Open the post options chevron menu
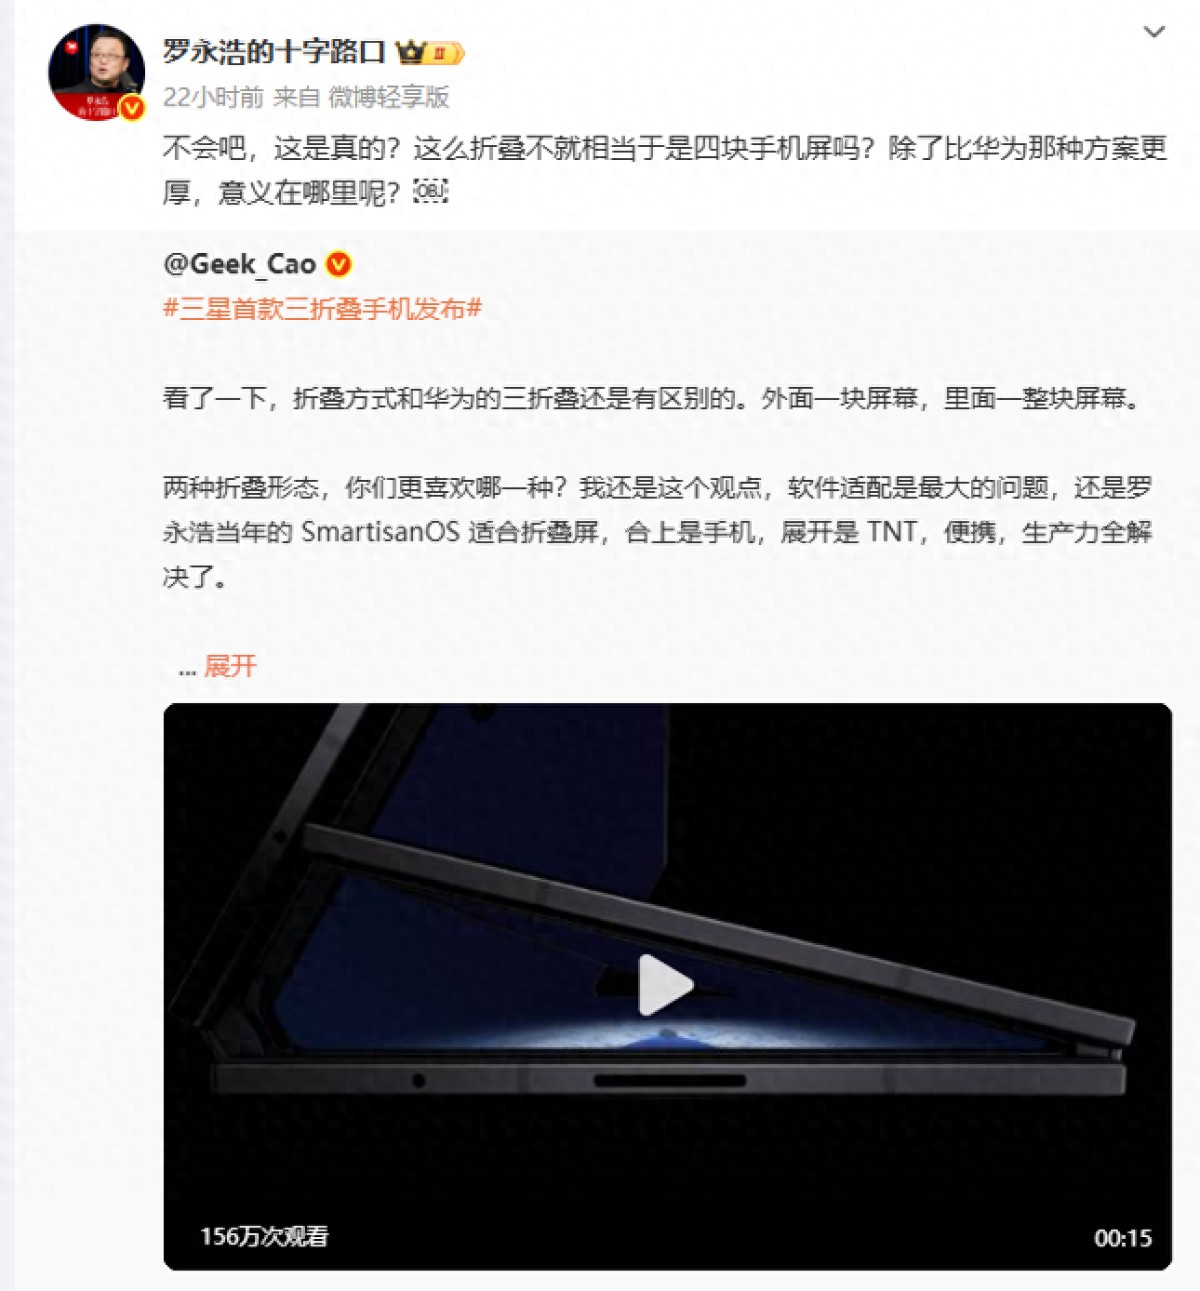This screenshot has width=1200, height=1291. 1154,32
